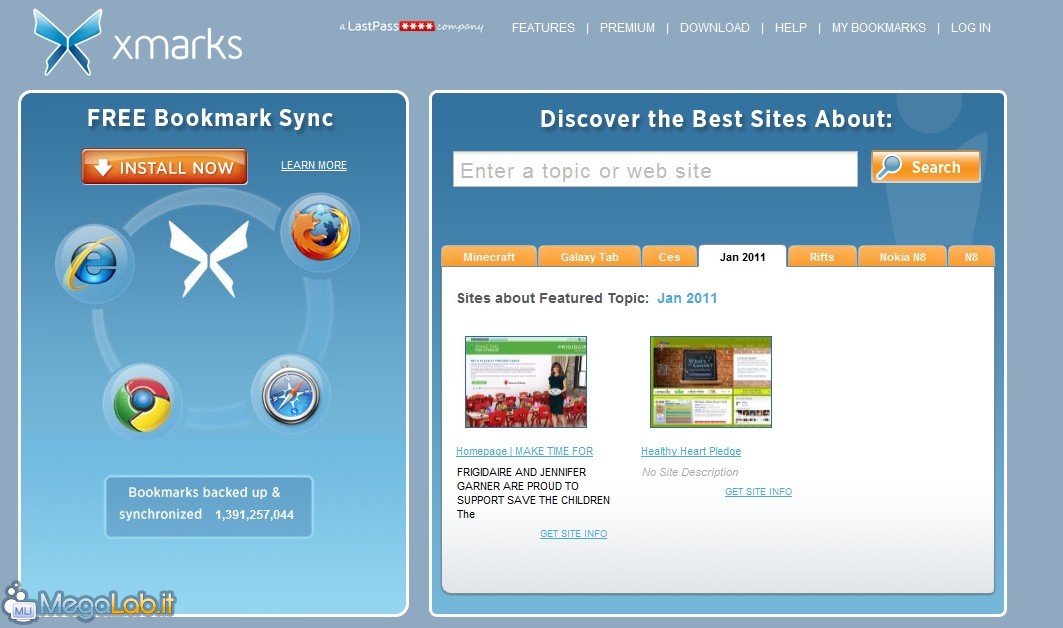
Task: Follow the LEARN MORE link
Action: 314,165
